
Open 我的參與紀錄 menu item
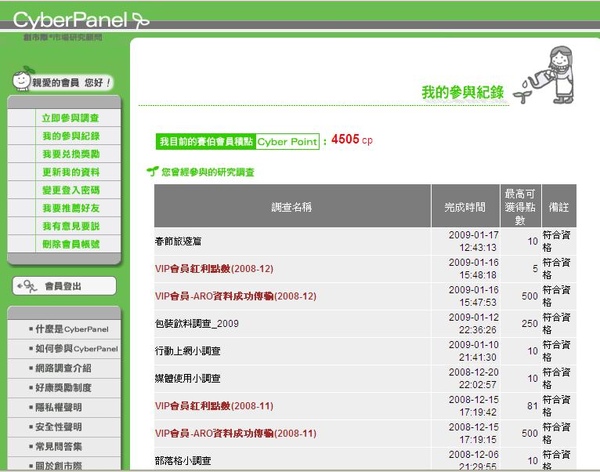pyautogui.click(x=71, y=136)
